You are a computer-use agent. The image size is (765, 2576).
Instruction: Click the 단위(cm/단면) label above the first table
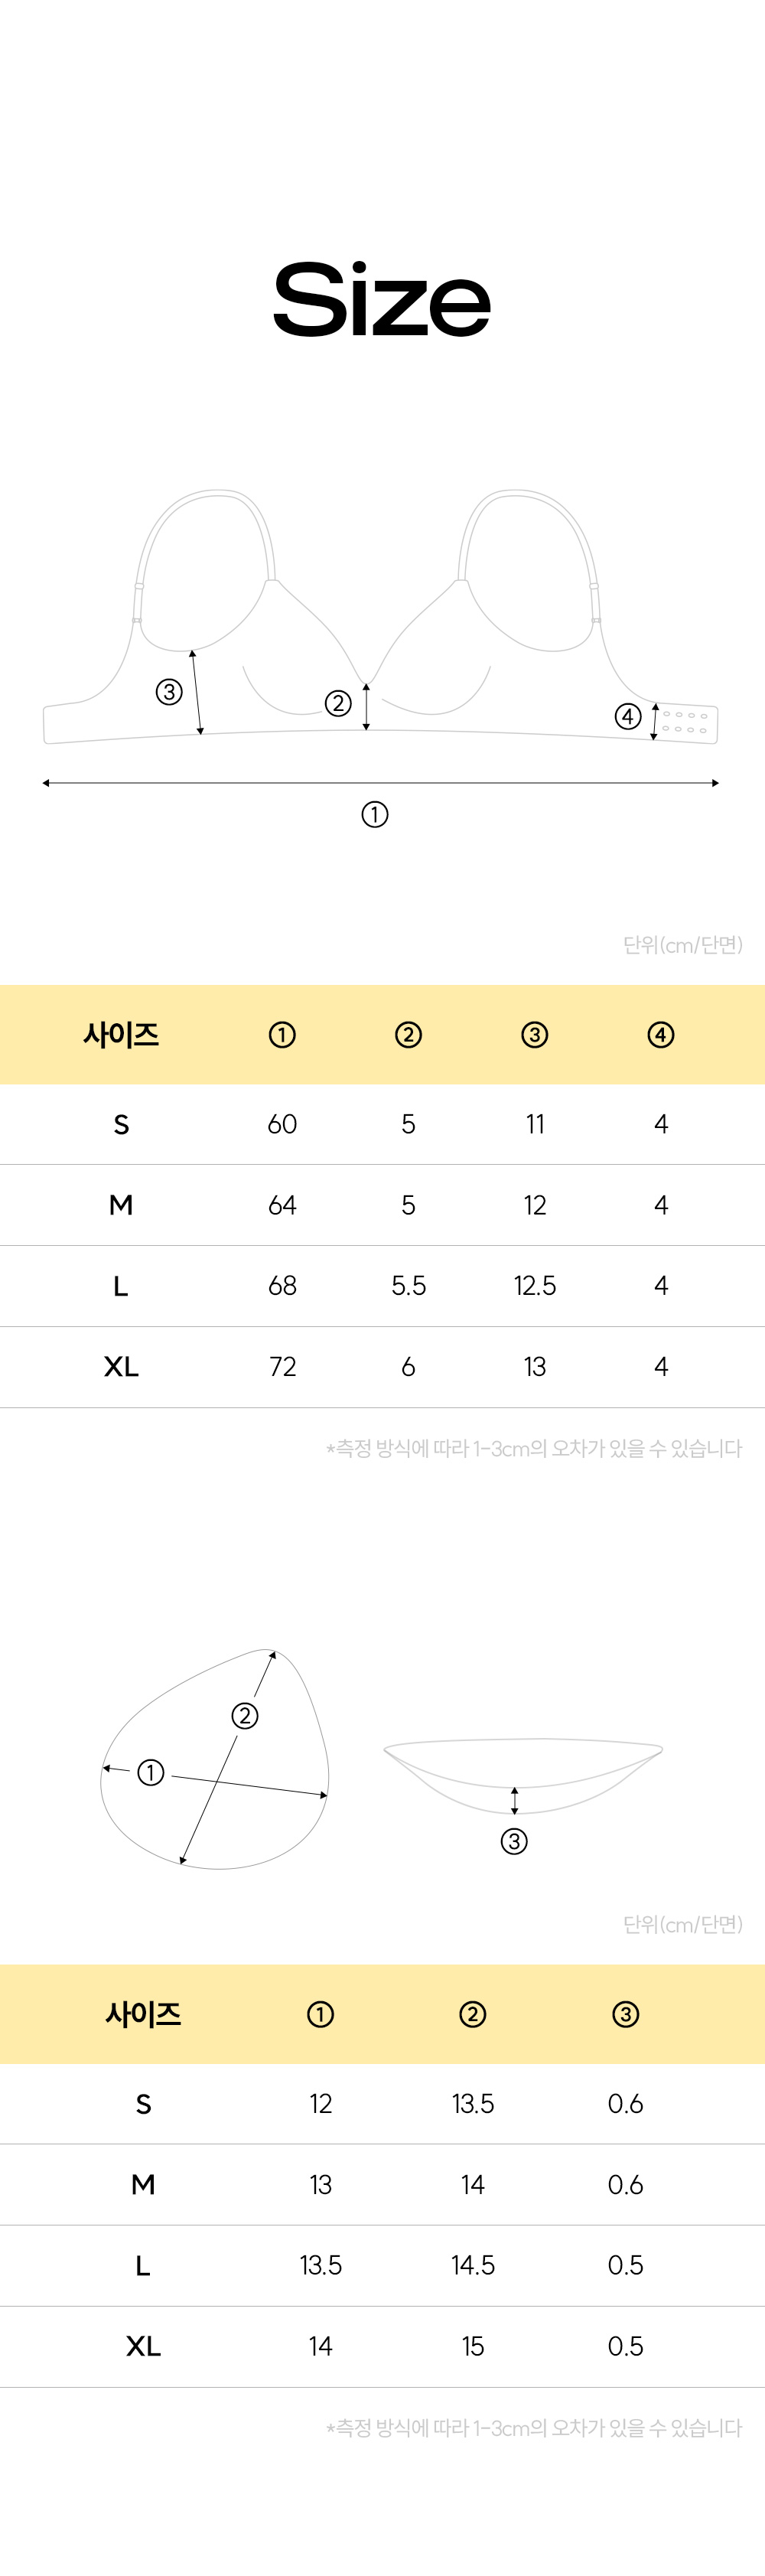(x=682, y=945)
